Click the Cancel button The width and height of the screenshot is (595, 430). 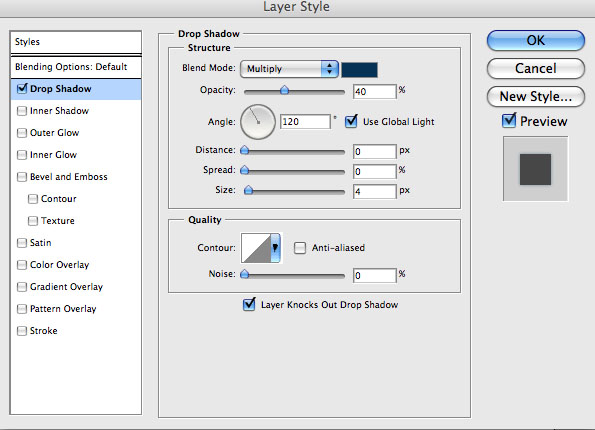pos(535,68)
